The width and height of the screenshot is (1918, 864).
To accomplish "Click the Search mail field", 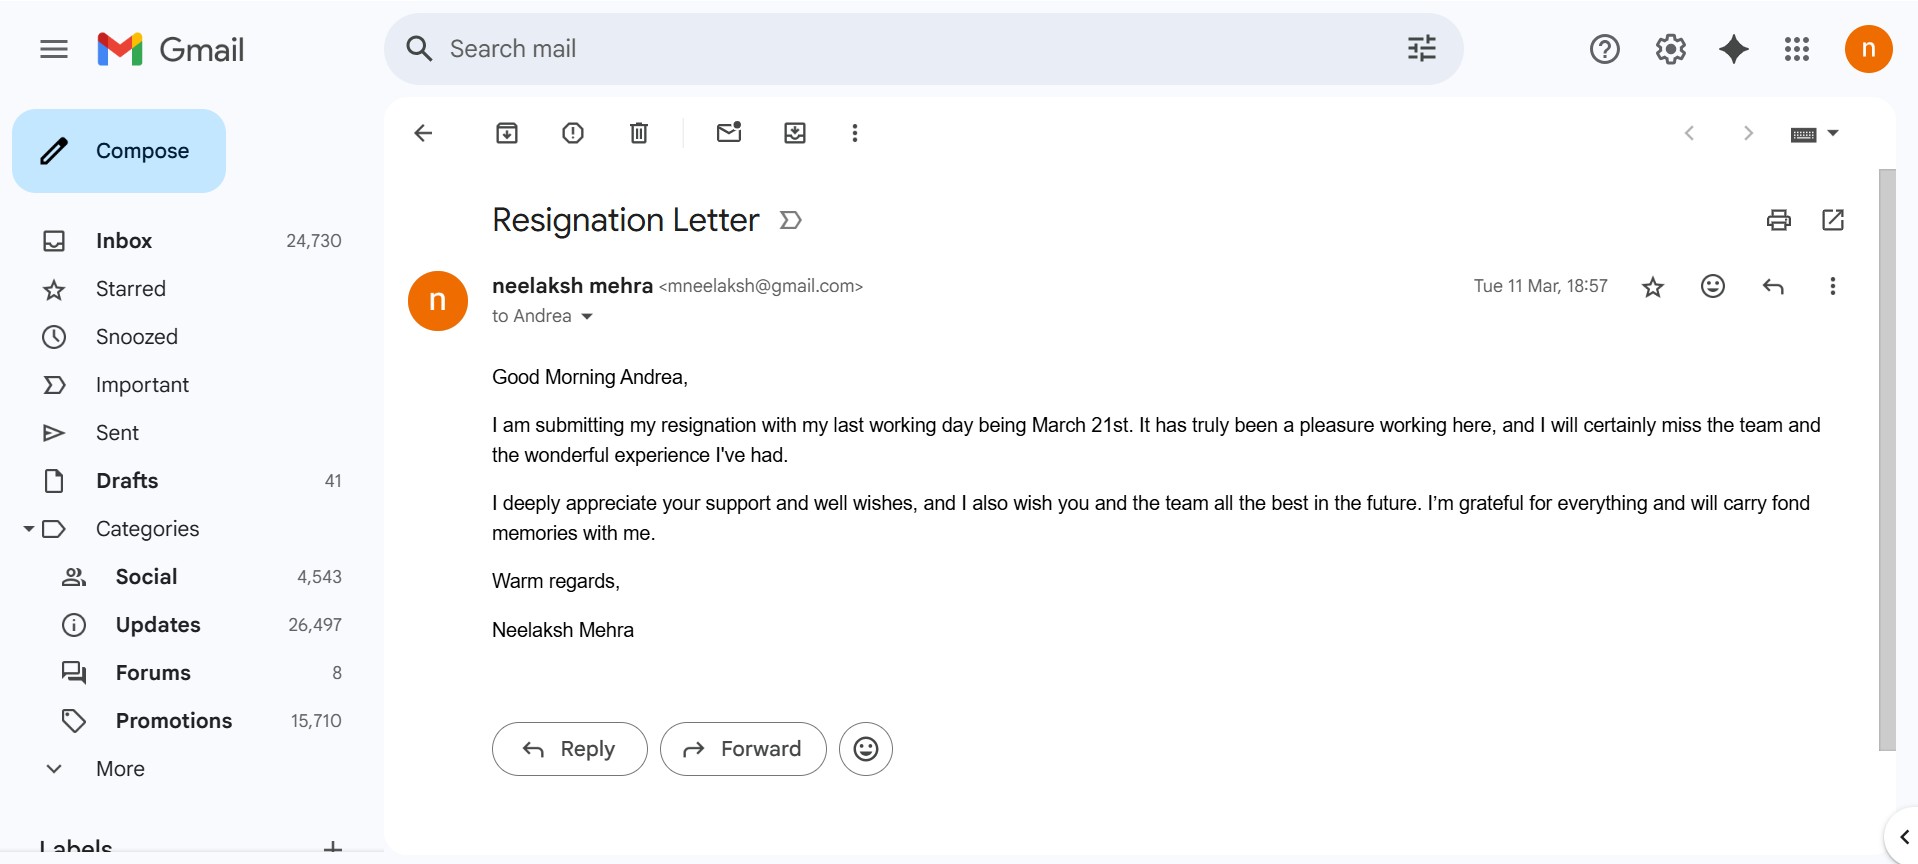I will [x=900, y=49].
